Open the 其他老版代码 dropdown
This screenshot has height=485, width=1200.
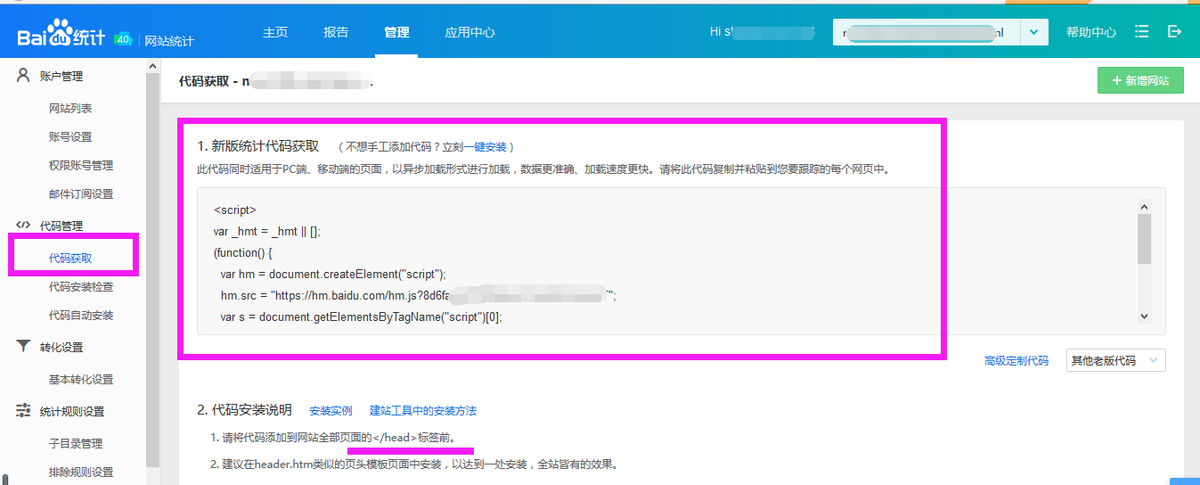[x=1116, y=360]
